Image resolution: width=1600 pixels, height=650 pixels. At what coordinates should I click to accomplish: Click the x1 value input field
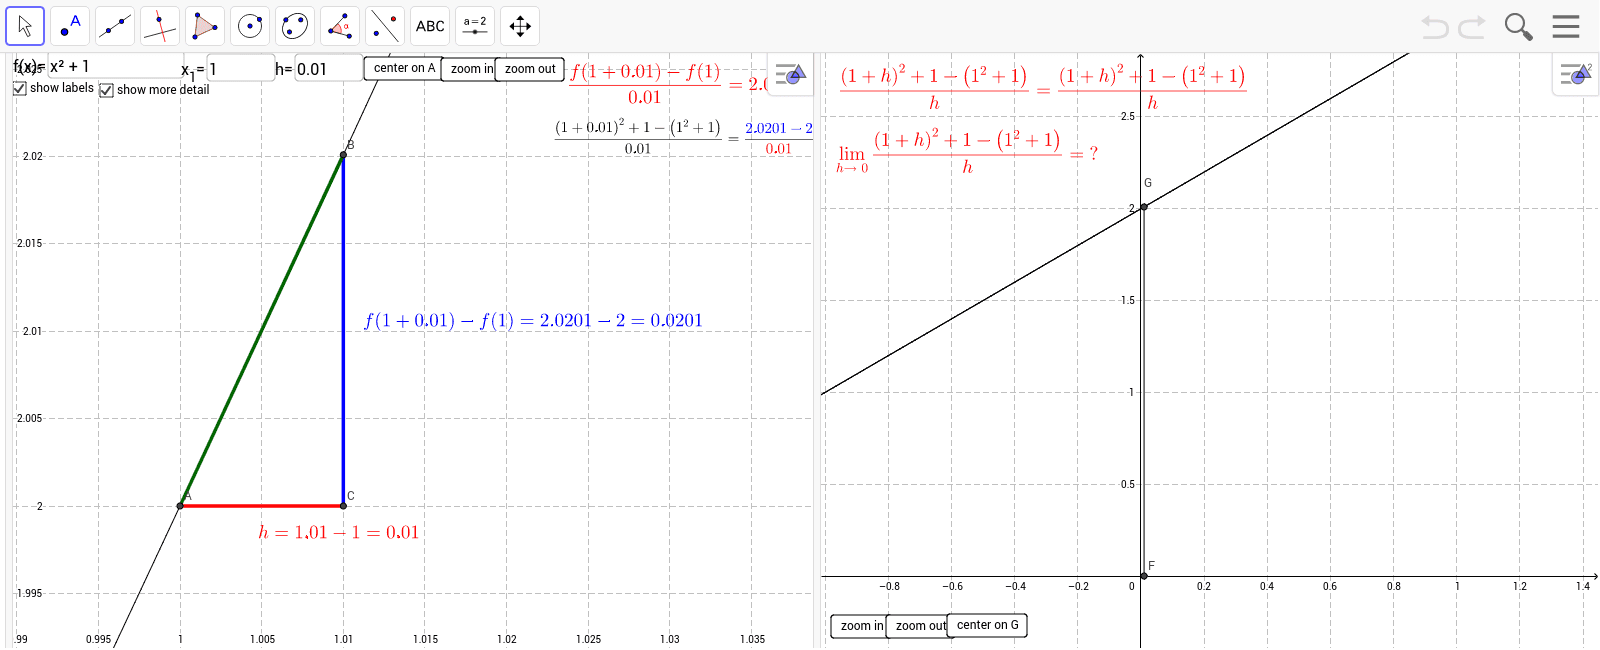coord(240,68)
